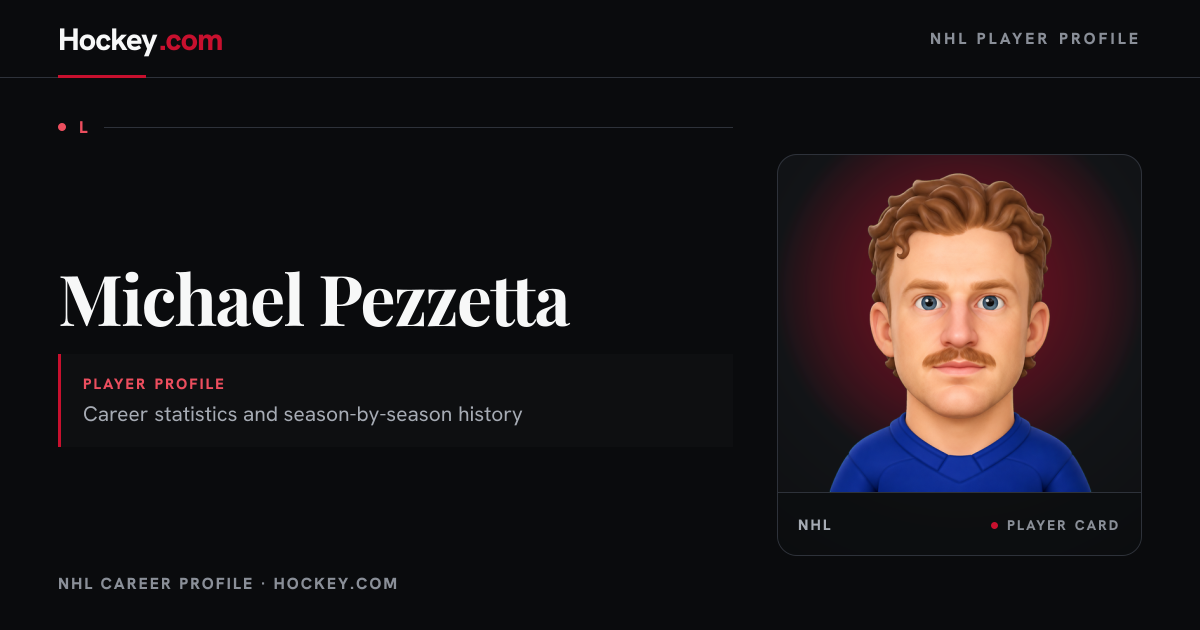Select the "L" position label
This screenshot has height=630, width=1200.
[x=84, y=127]
